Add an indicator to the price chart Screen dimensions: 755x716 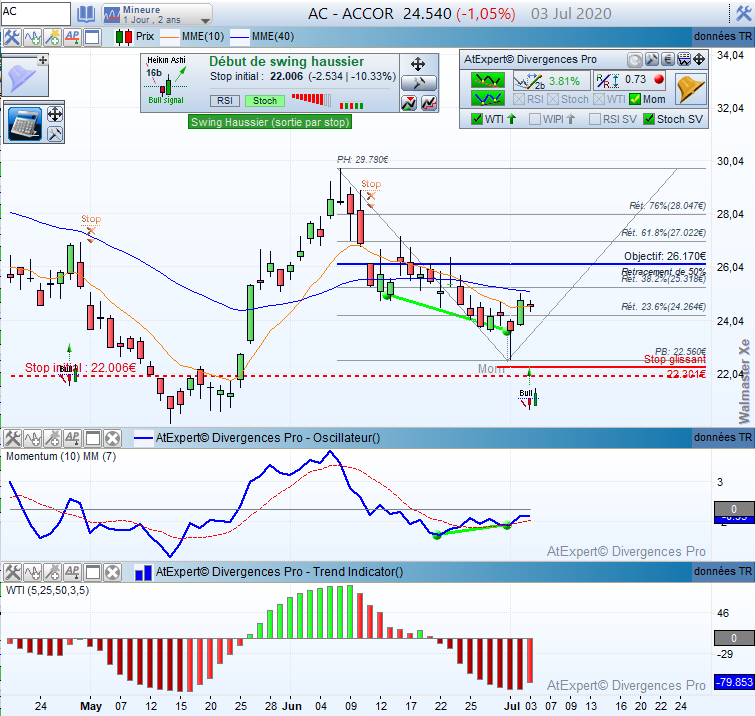pos(33,37)
